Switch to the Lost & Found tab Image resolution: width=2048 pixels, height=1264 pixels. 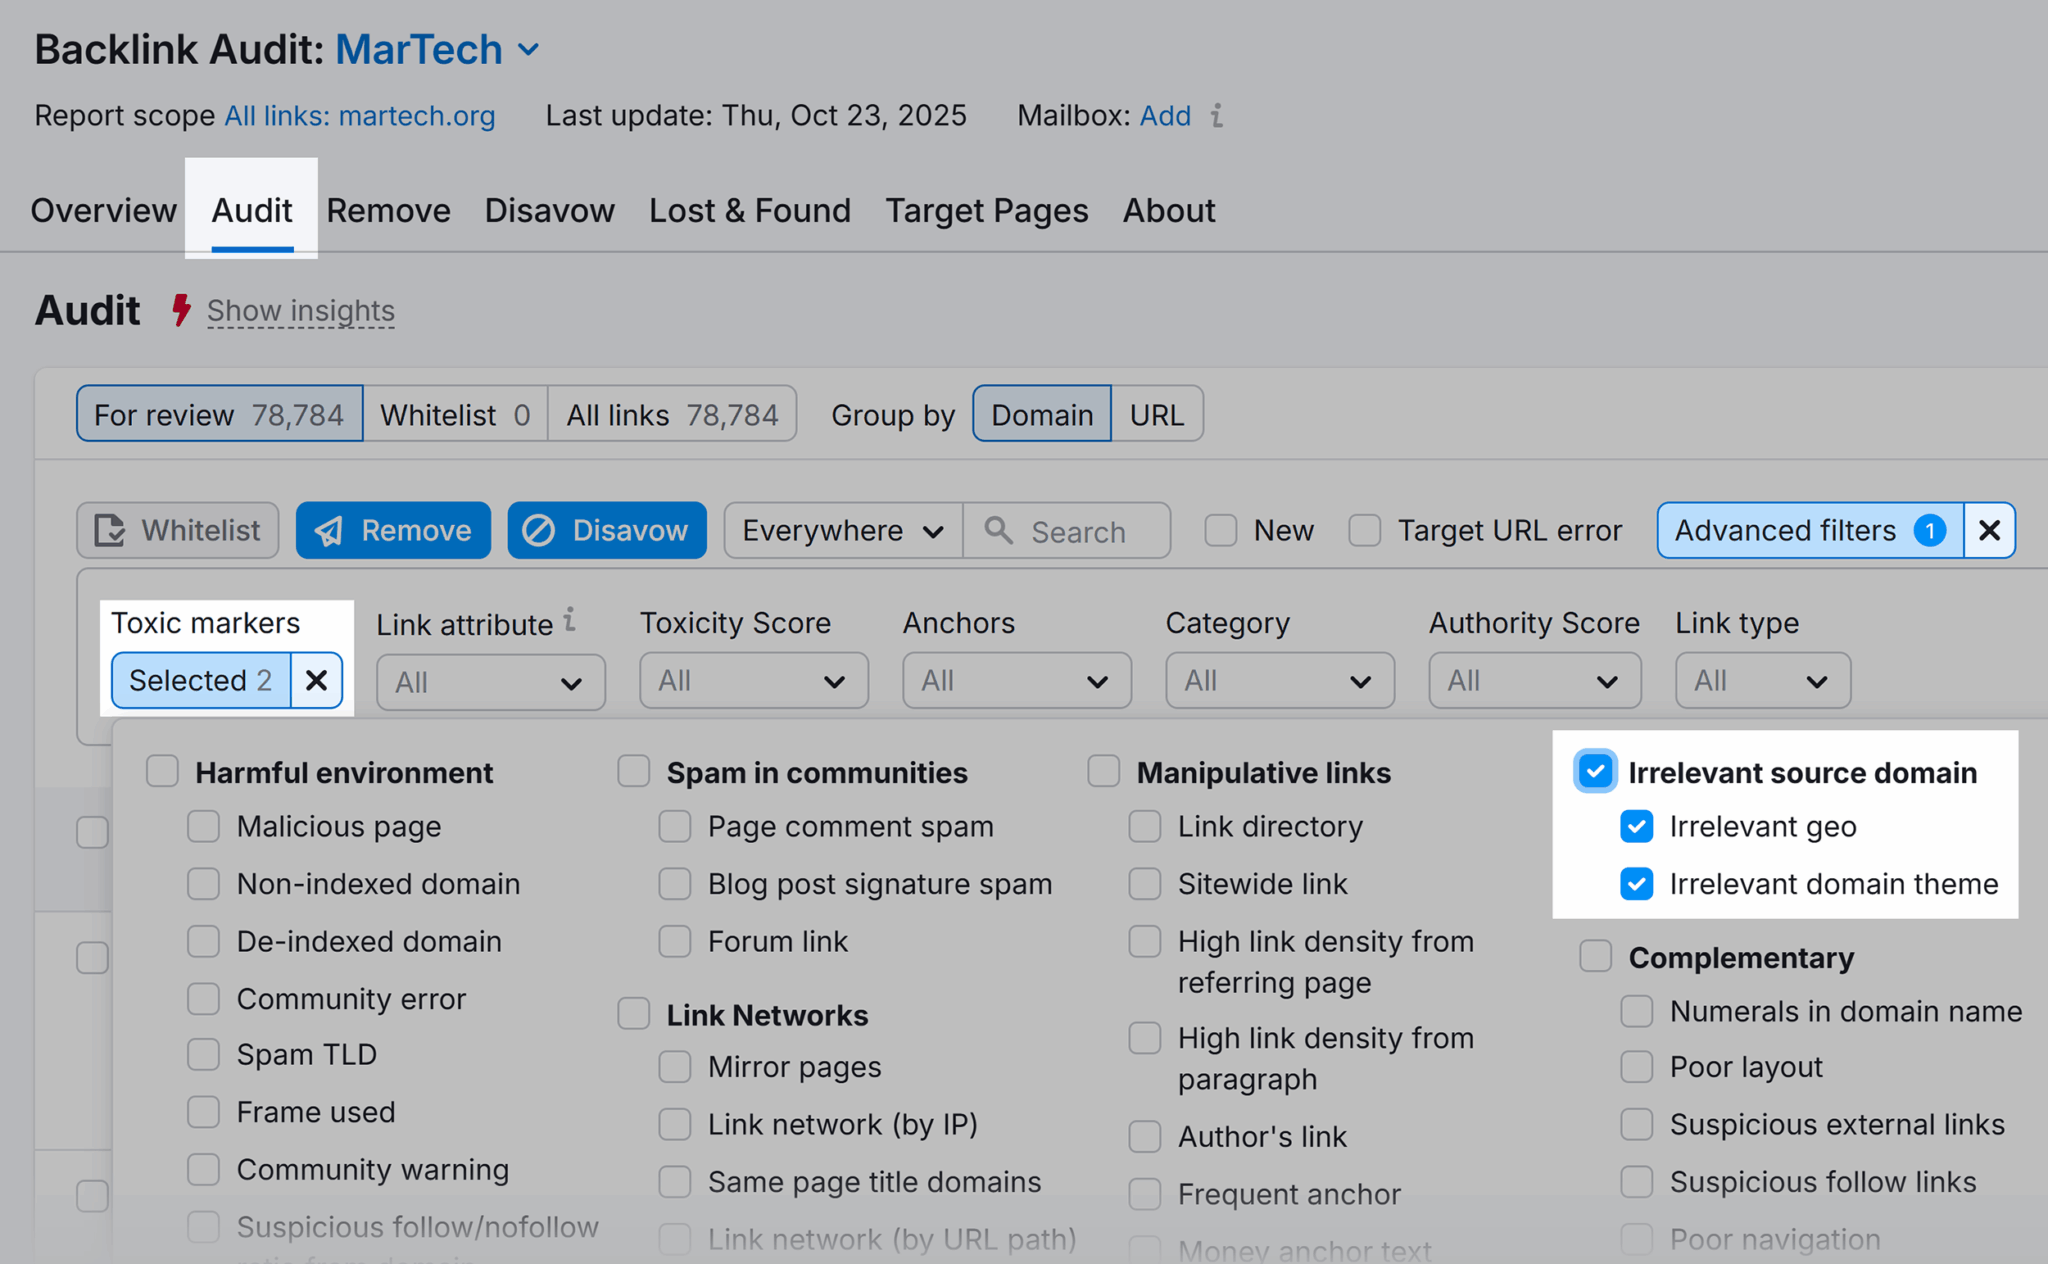pyautogui.click(x=749, y=211)
